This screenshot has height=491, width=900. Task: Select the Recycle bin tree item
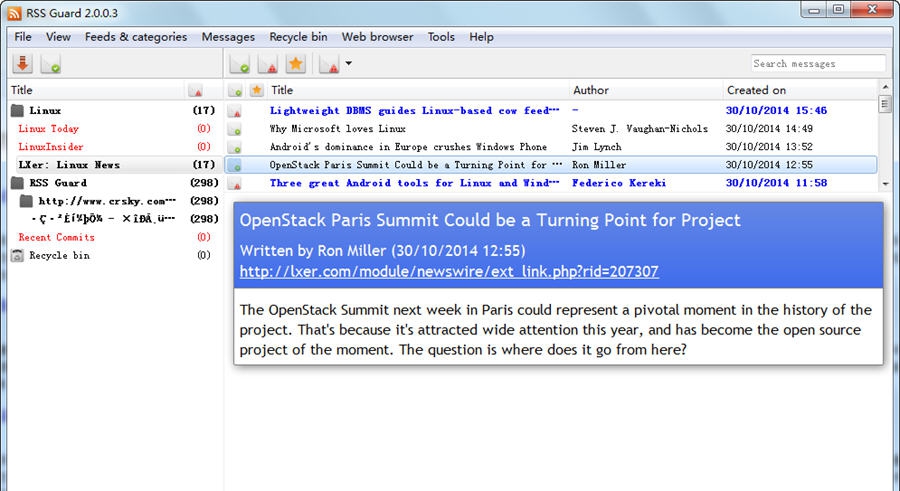(59, 256)
